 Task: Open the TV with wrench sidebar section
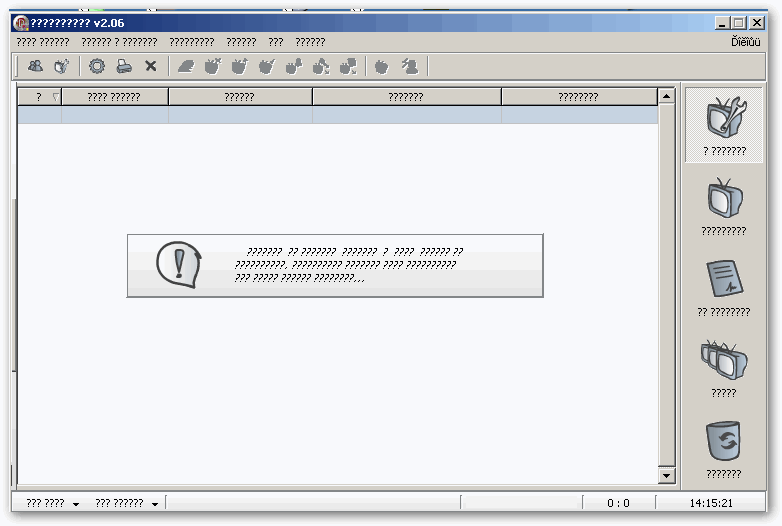[723, 124]
